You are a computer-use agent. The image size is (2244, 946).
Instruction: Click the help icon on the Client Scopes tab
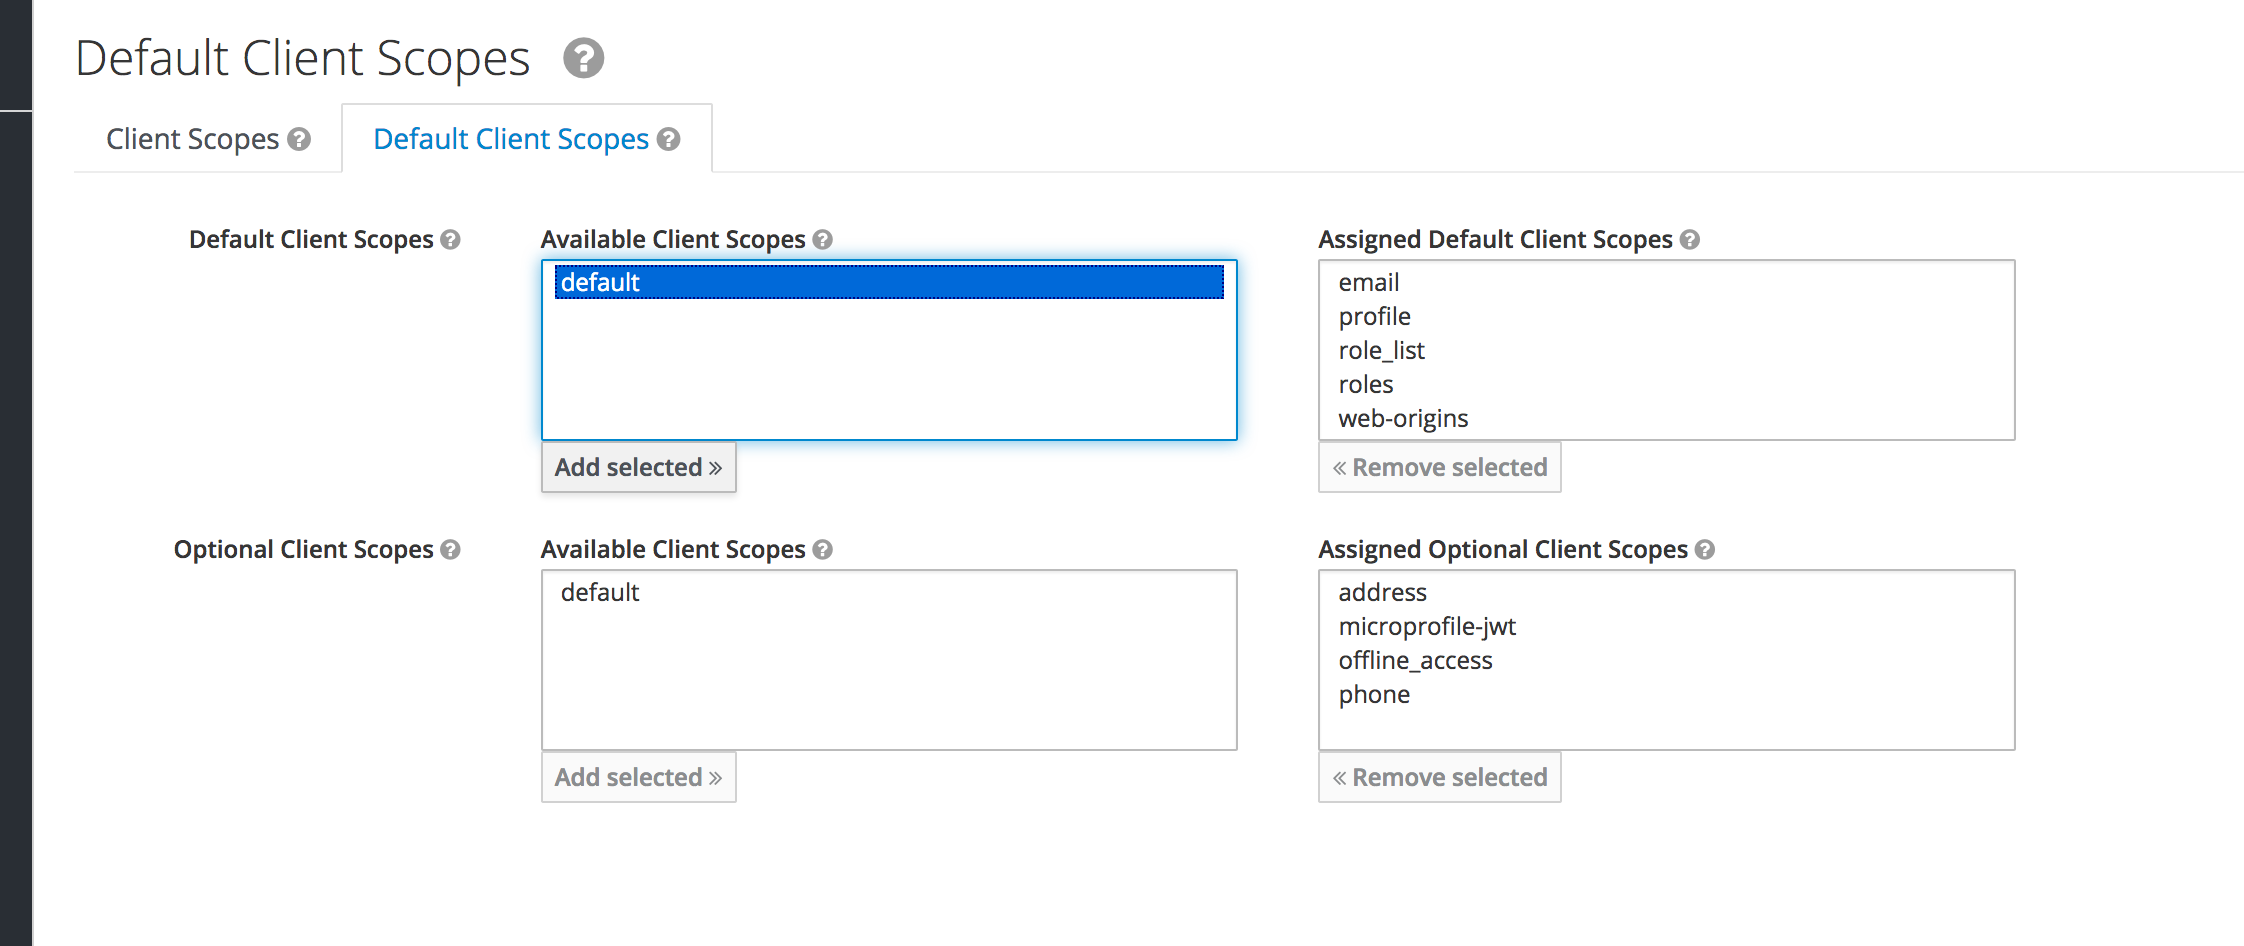[299, 140]
